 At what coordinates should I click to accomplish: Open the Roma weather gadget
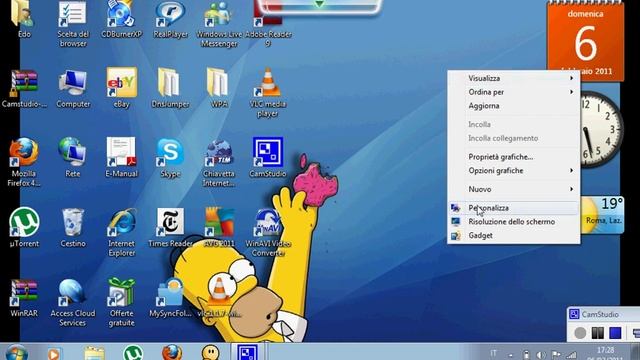tap(602, 215)
